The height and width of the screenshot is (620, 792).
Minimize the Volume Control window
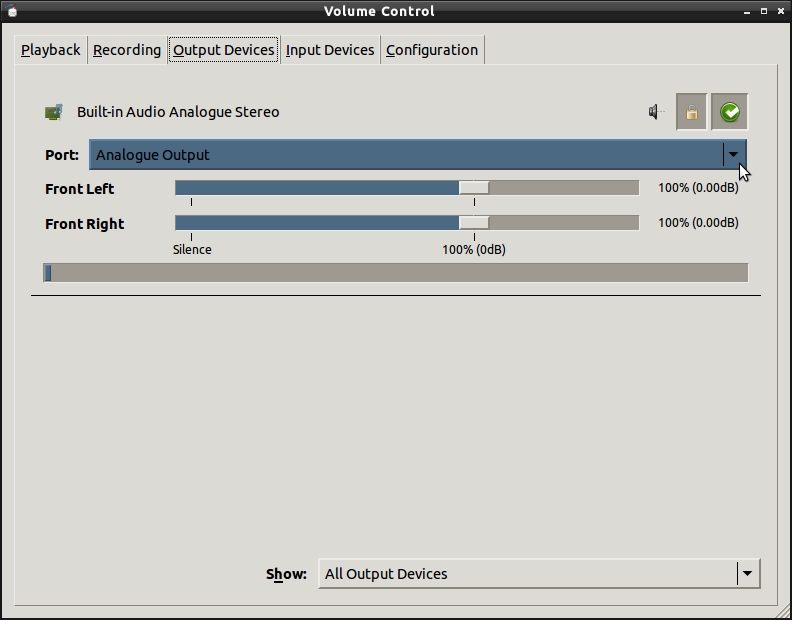tap(748, 12)
